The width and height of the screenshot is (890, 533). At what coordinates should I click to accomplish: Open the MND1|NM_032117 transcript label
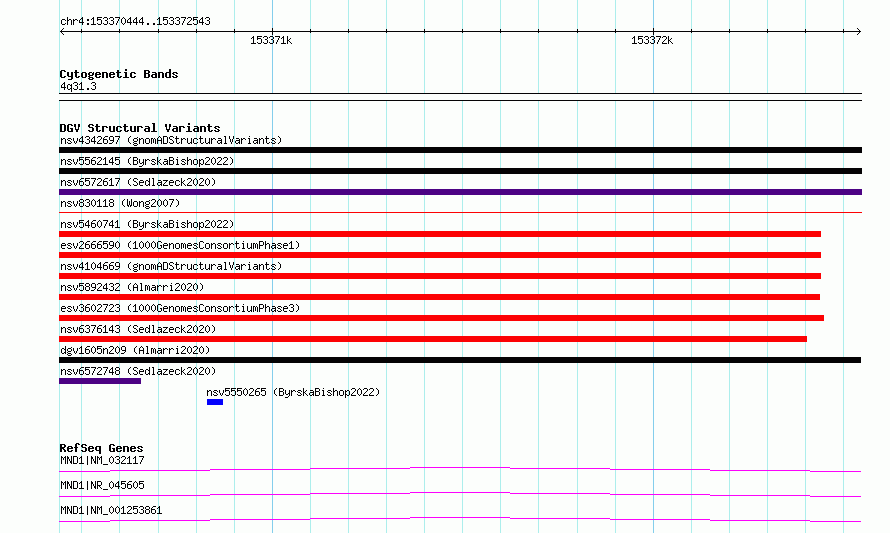point(102,460)
